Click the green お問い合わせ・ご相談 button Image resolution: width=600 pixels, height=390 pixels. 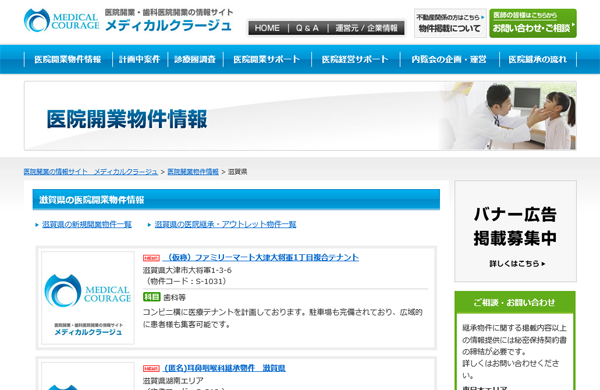533,23
